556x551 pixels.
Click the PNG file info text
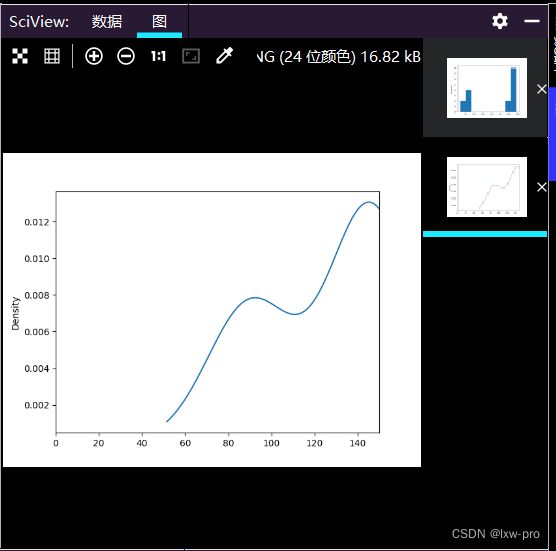pyautogui.click(x=339, y=56)
